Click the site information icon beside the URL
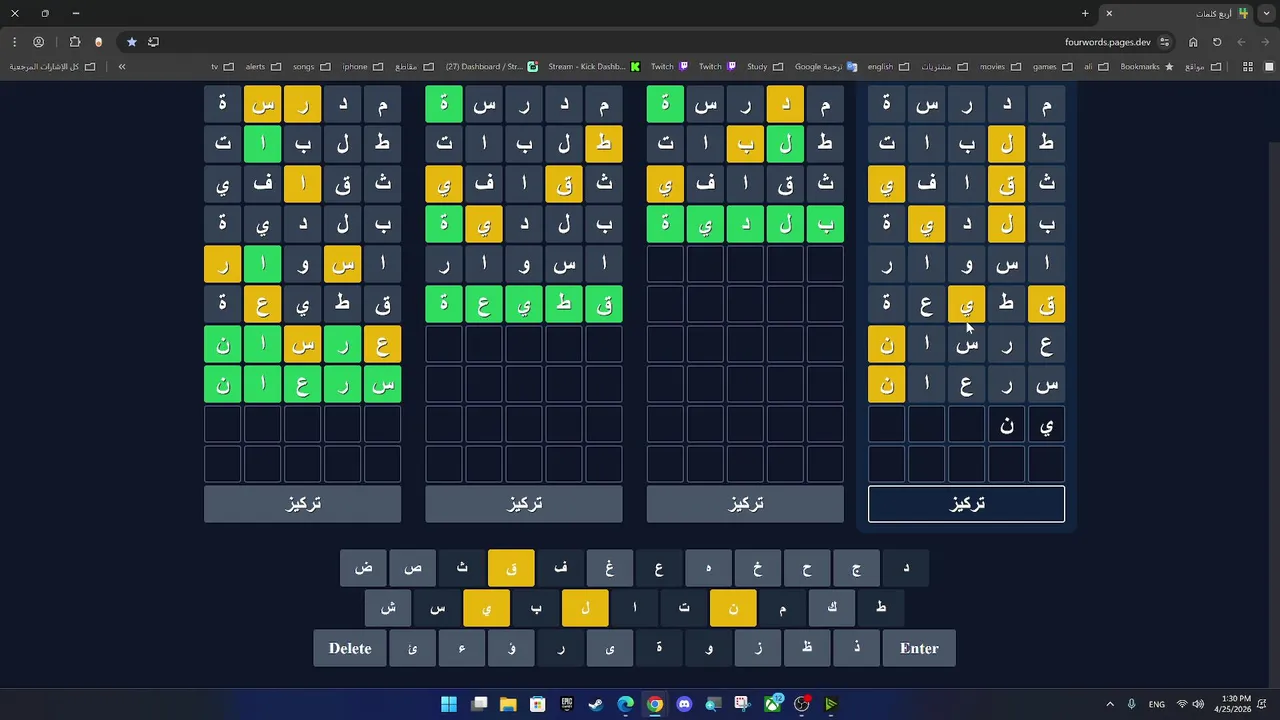The image size is (1280, 720). [1165, 42]
